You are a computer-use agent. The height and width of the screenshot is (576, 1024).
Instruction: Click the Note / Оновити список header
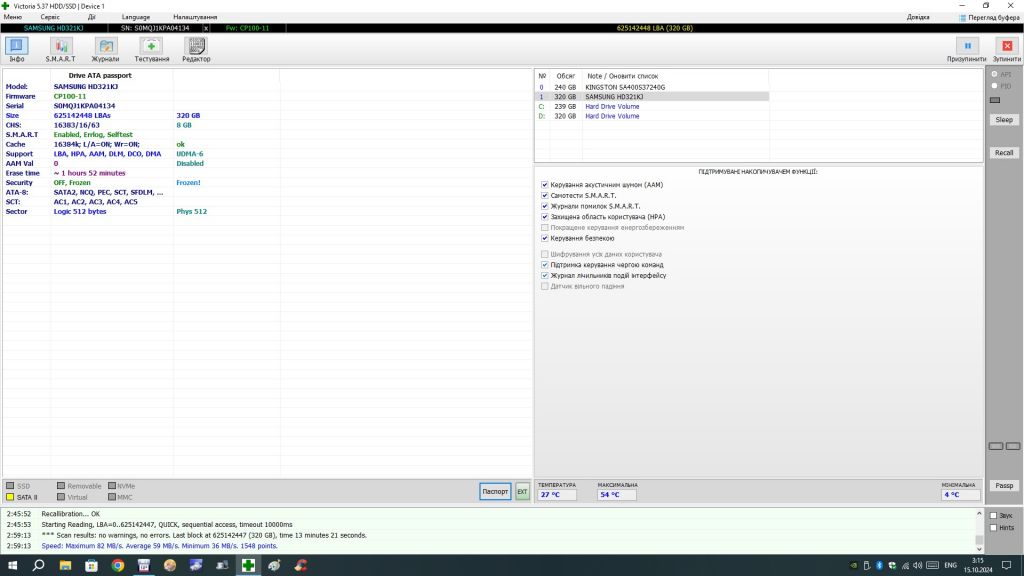[x=622, y=76]
